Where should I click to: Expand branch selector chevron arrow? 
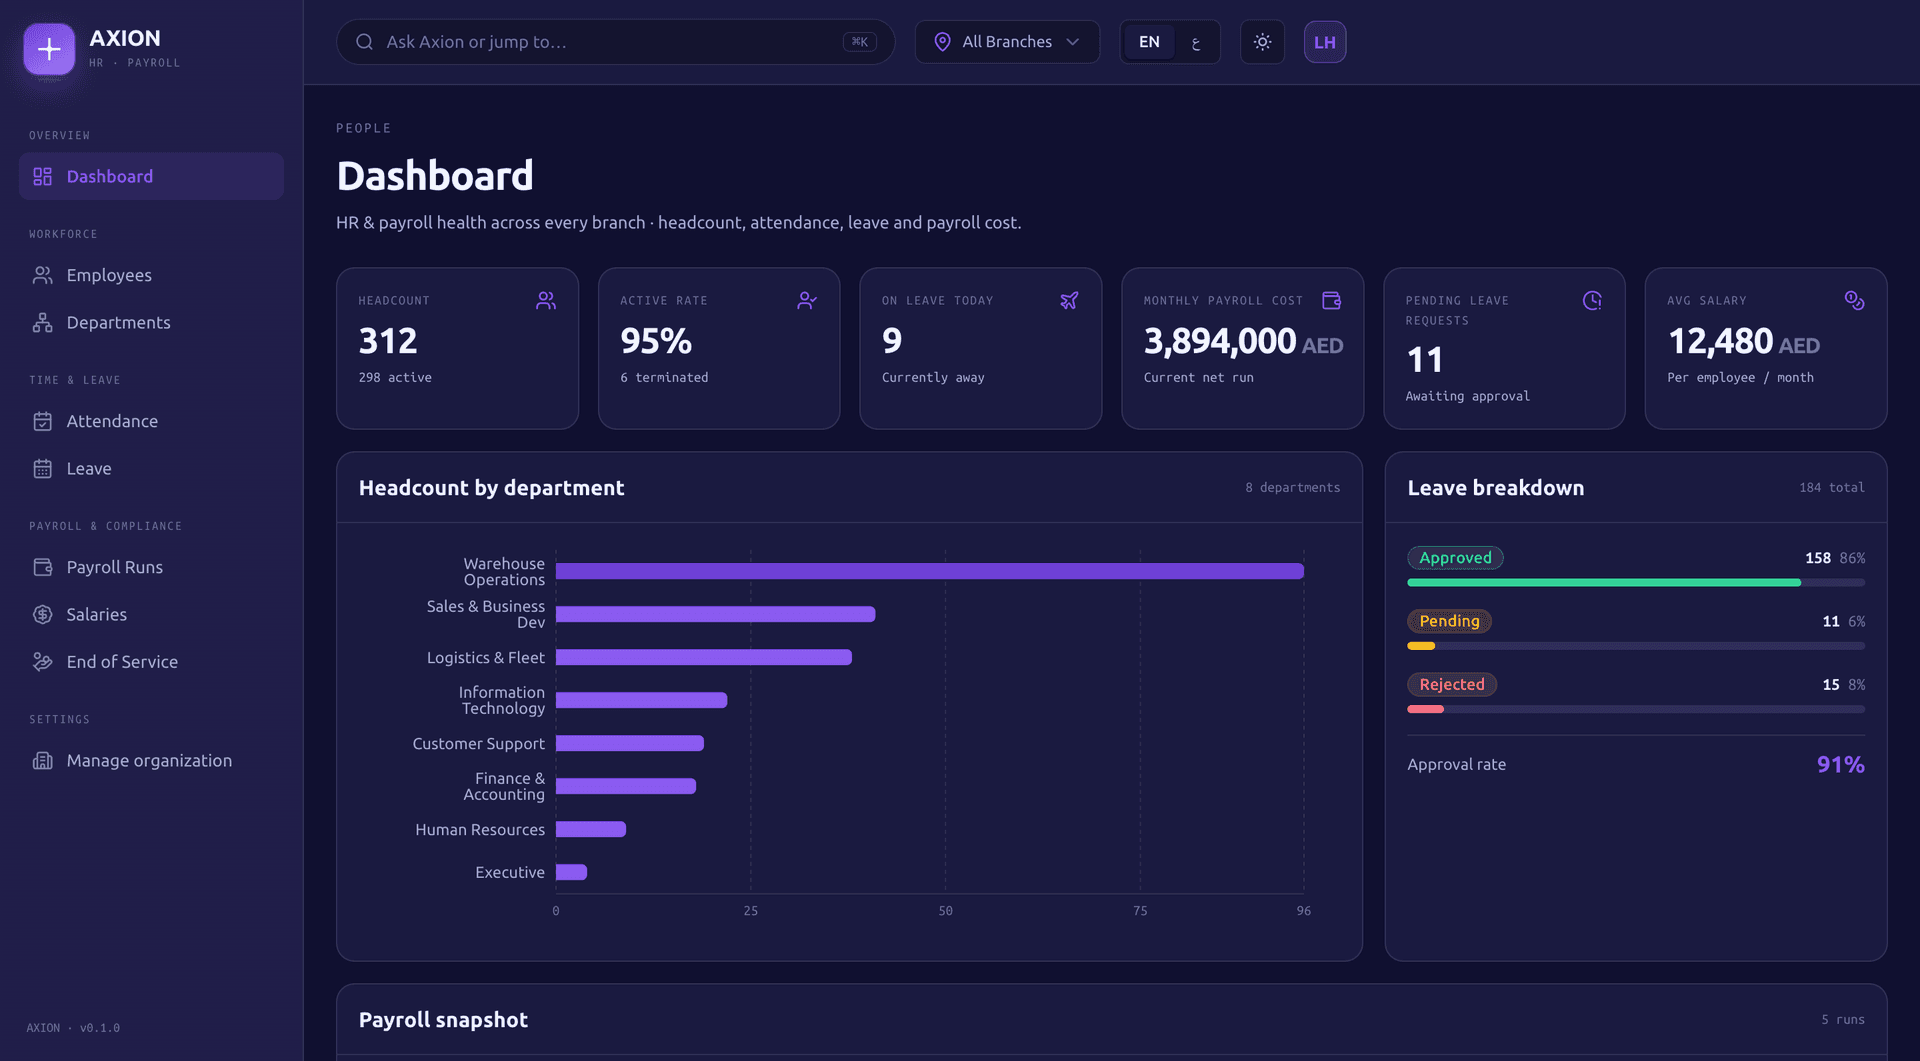1073,42
